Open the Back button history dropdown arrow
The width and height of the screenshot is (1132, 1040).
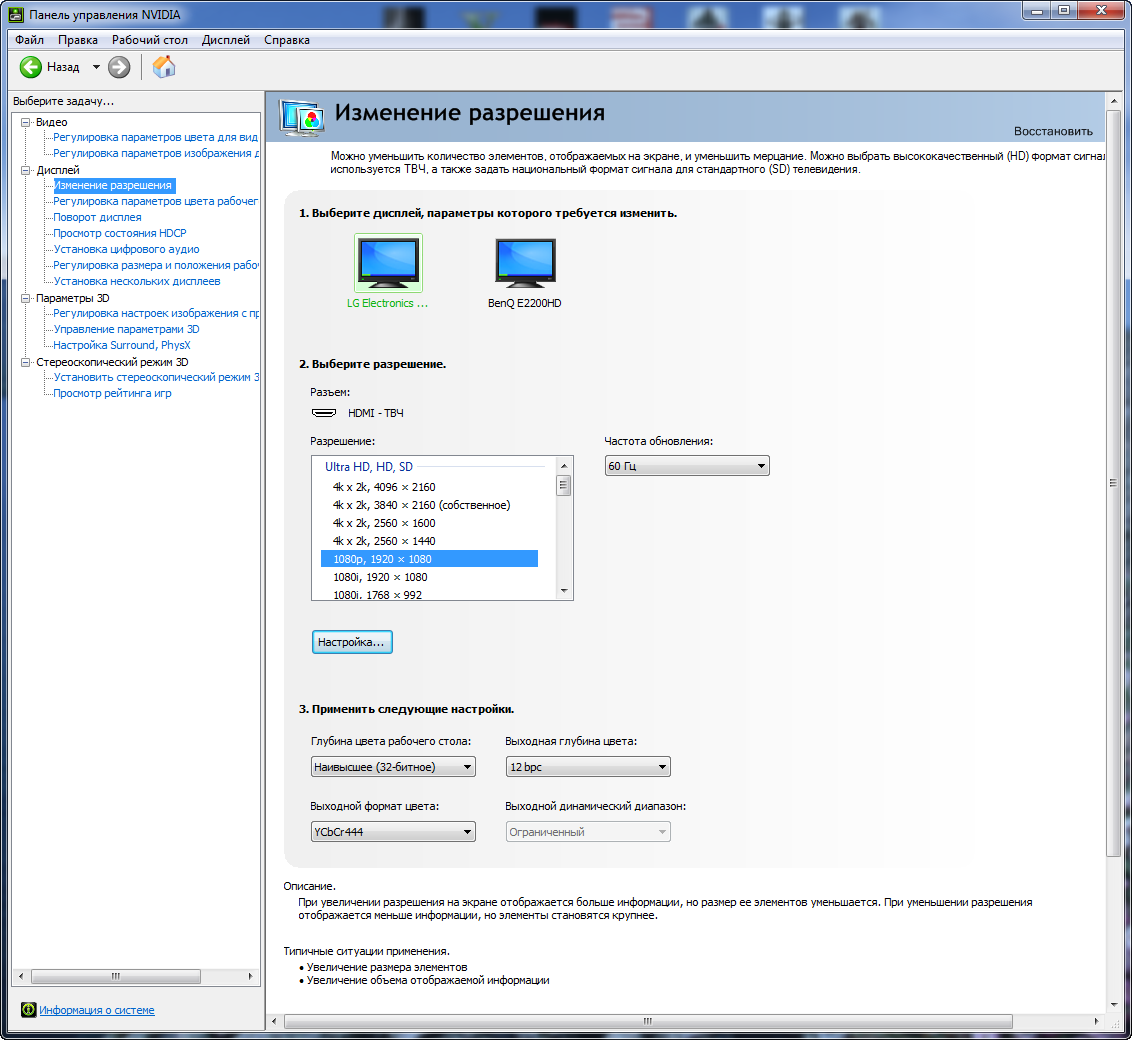tap(96, 67)
